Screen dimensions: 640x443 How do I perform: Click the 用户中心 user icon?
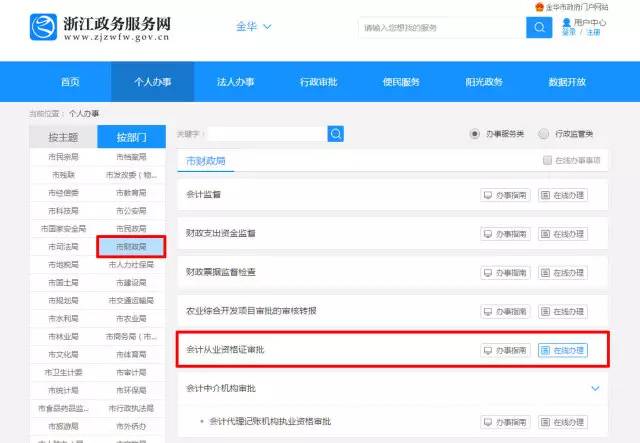(x=566, y=22)
